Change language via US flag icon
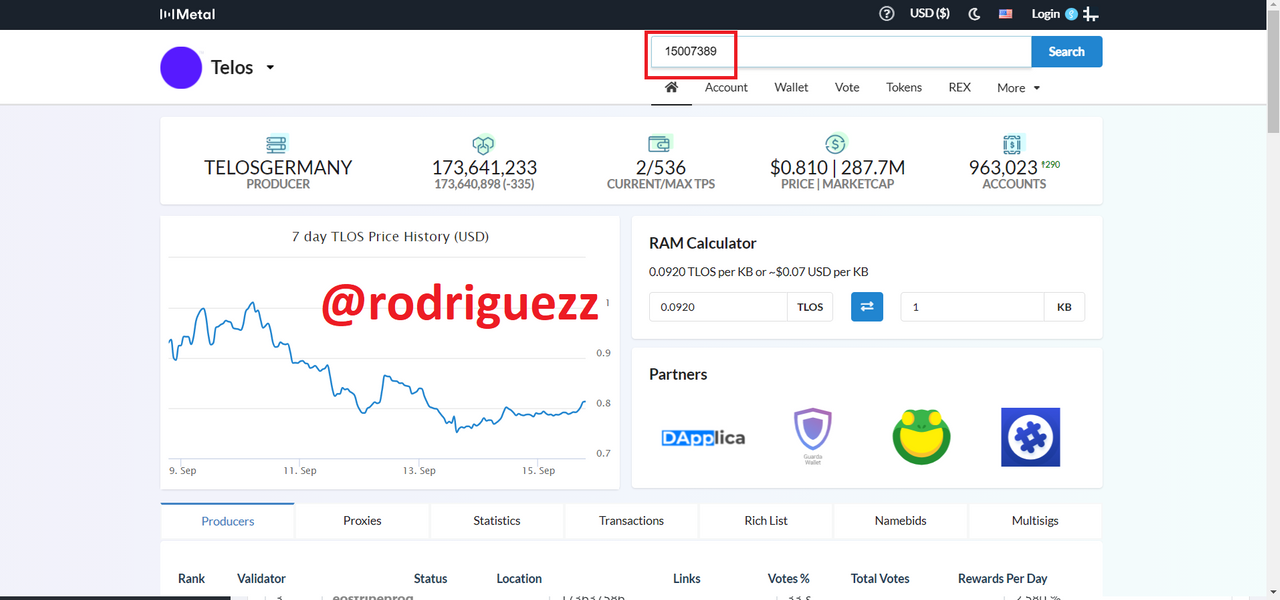This screenshot has width=1280, height=600. [1006, 14]
